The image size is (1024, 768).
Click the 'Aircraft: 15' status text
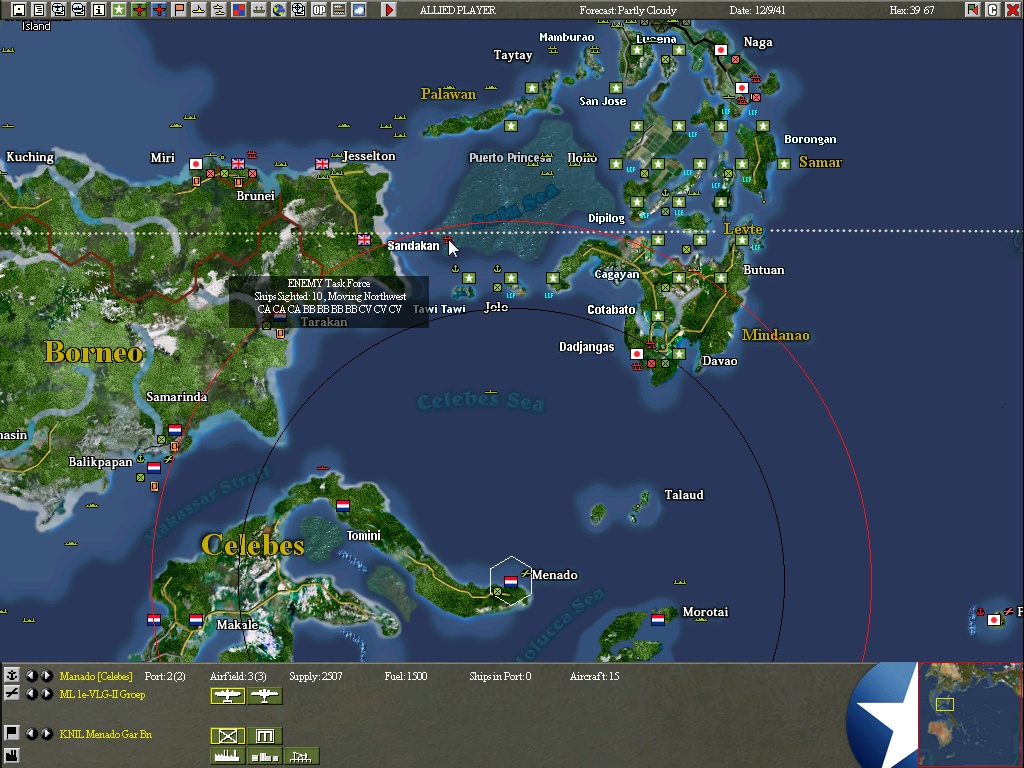[x=594, y=676]
